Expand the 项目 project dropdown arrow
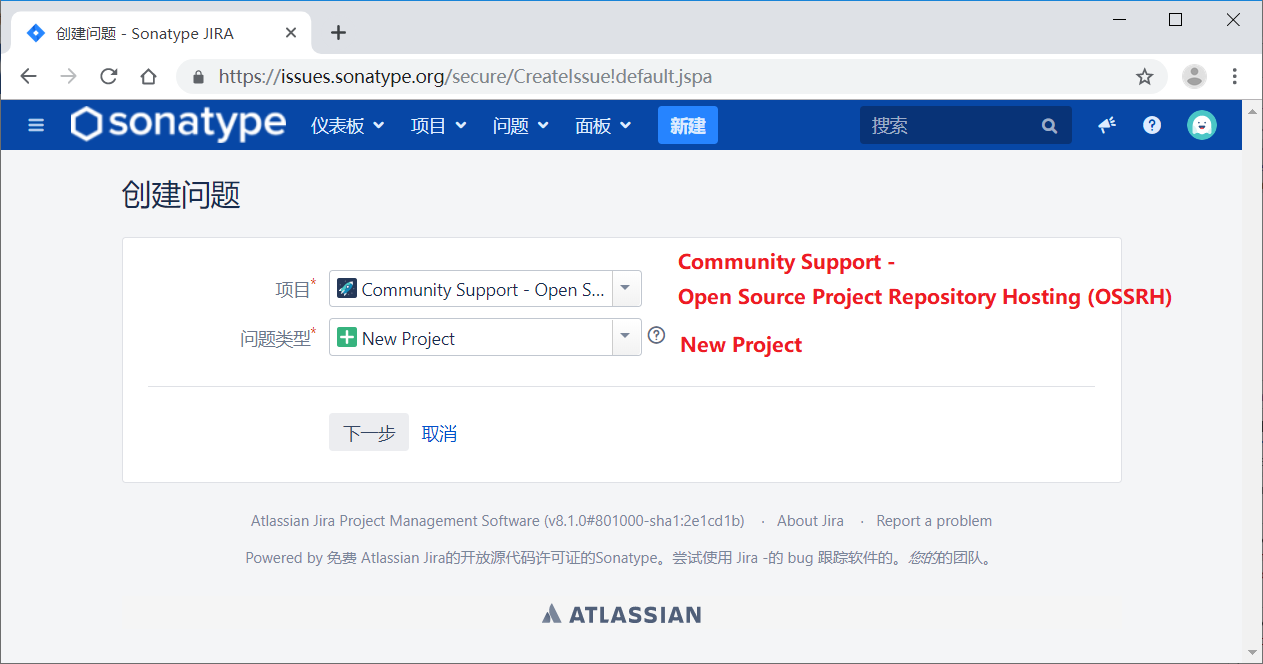 pyautogui.click(x=626, y=289)
